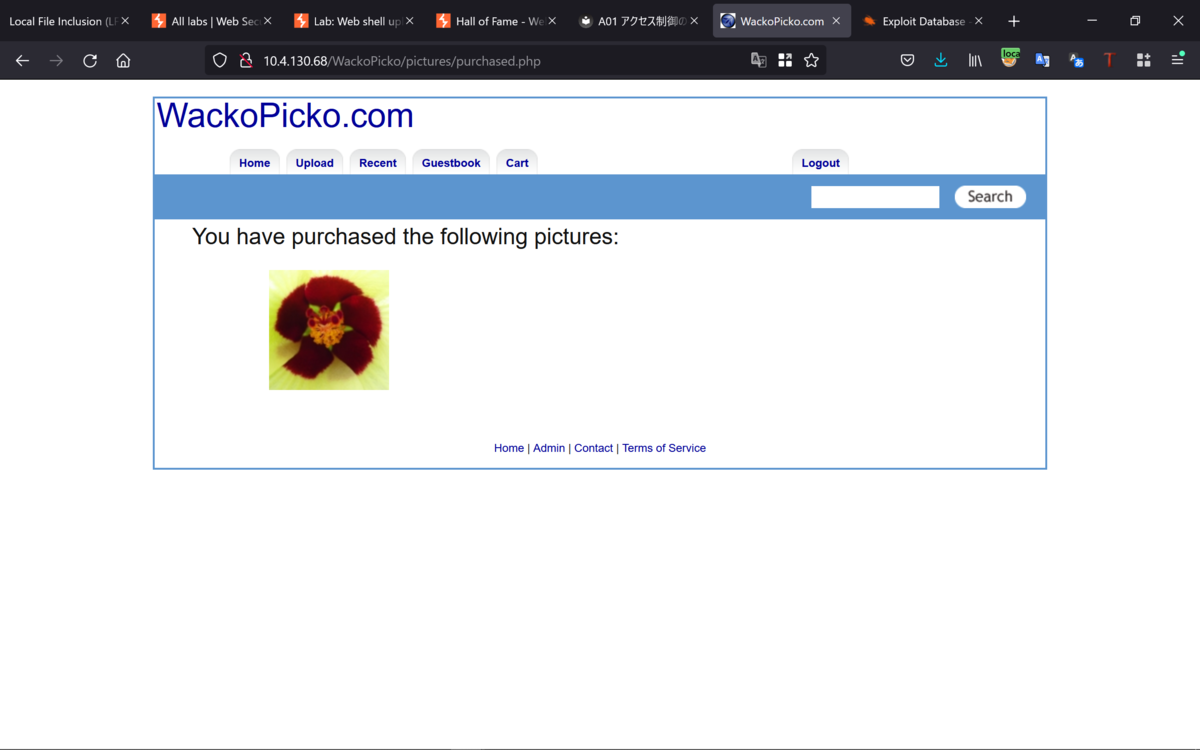This screenshot has width=1200, height=750.
Task: Translate this page using address bar icon
Action: click(759, 61)
